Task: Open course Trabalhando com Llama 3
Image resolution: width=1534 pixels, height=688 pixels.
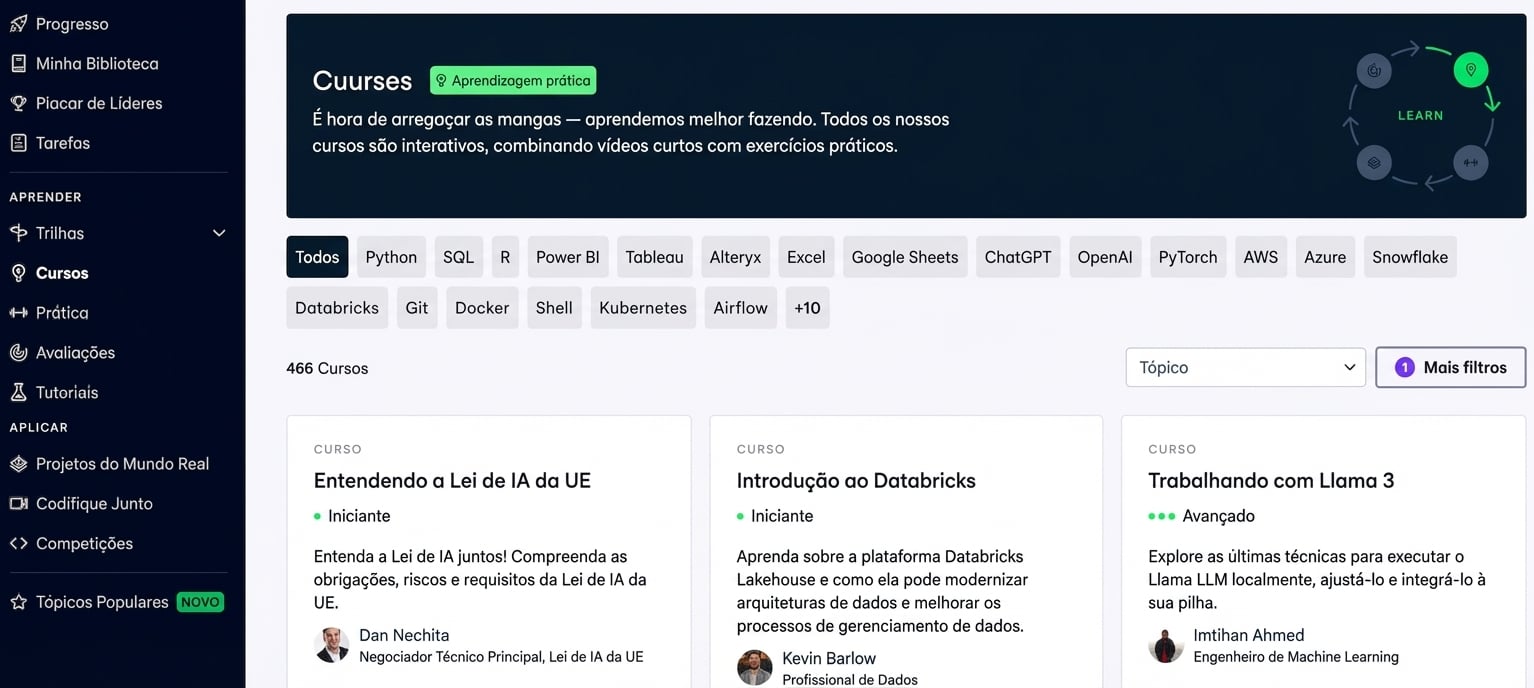Action: click(x=1271, y=480)
